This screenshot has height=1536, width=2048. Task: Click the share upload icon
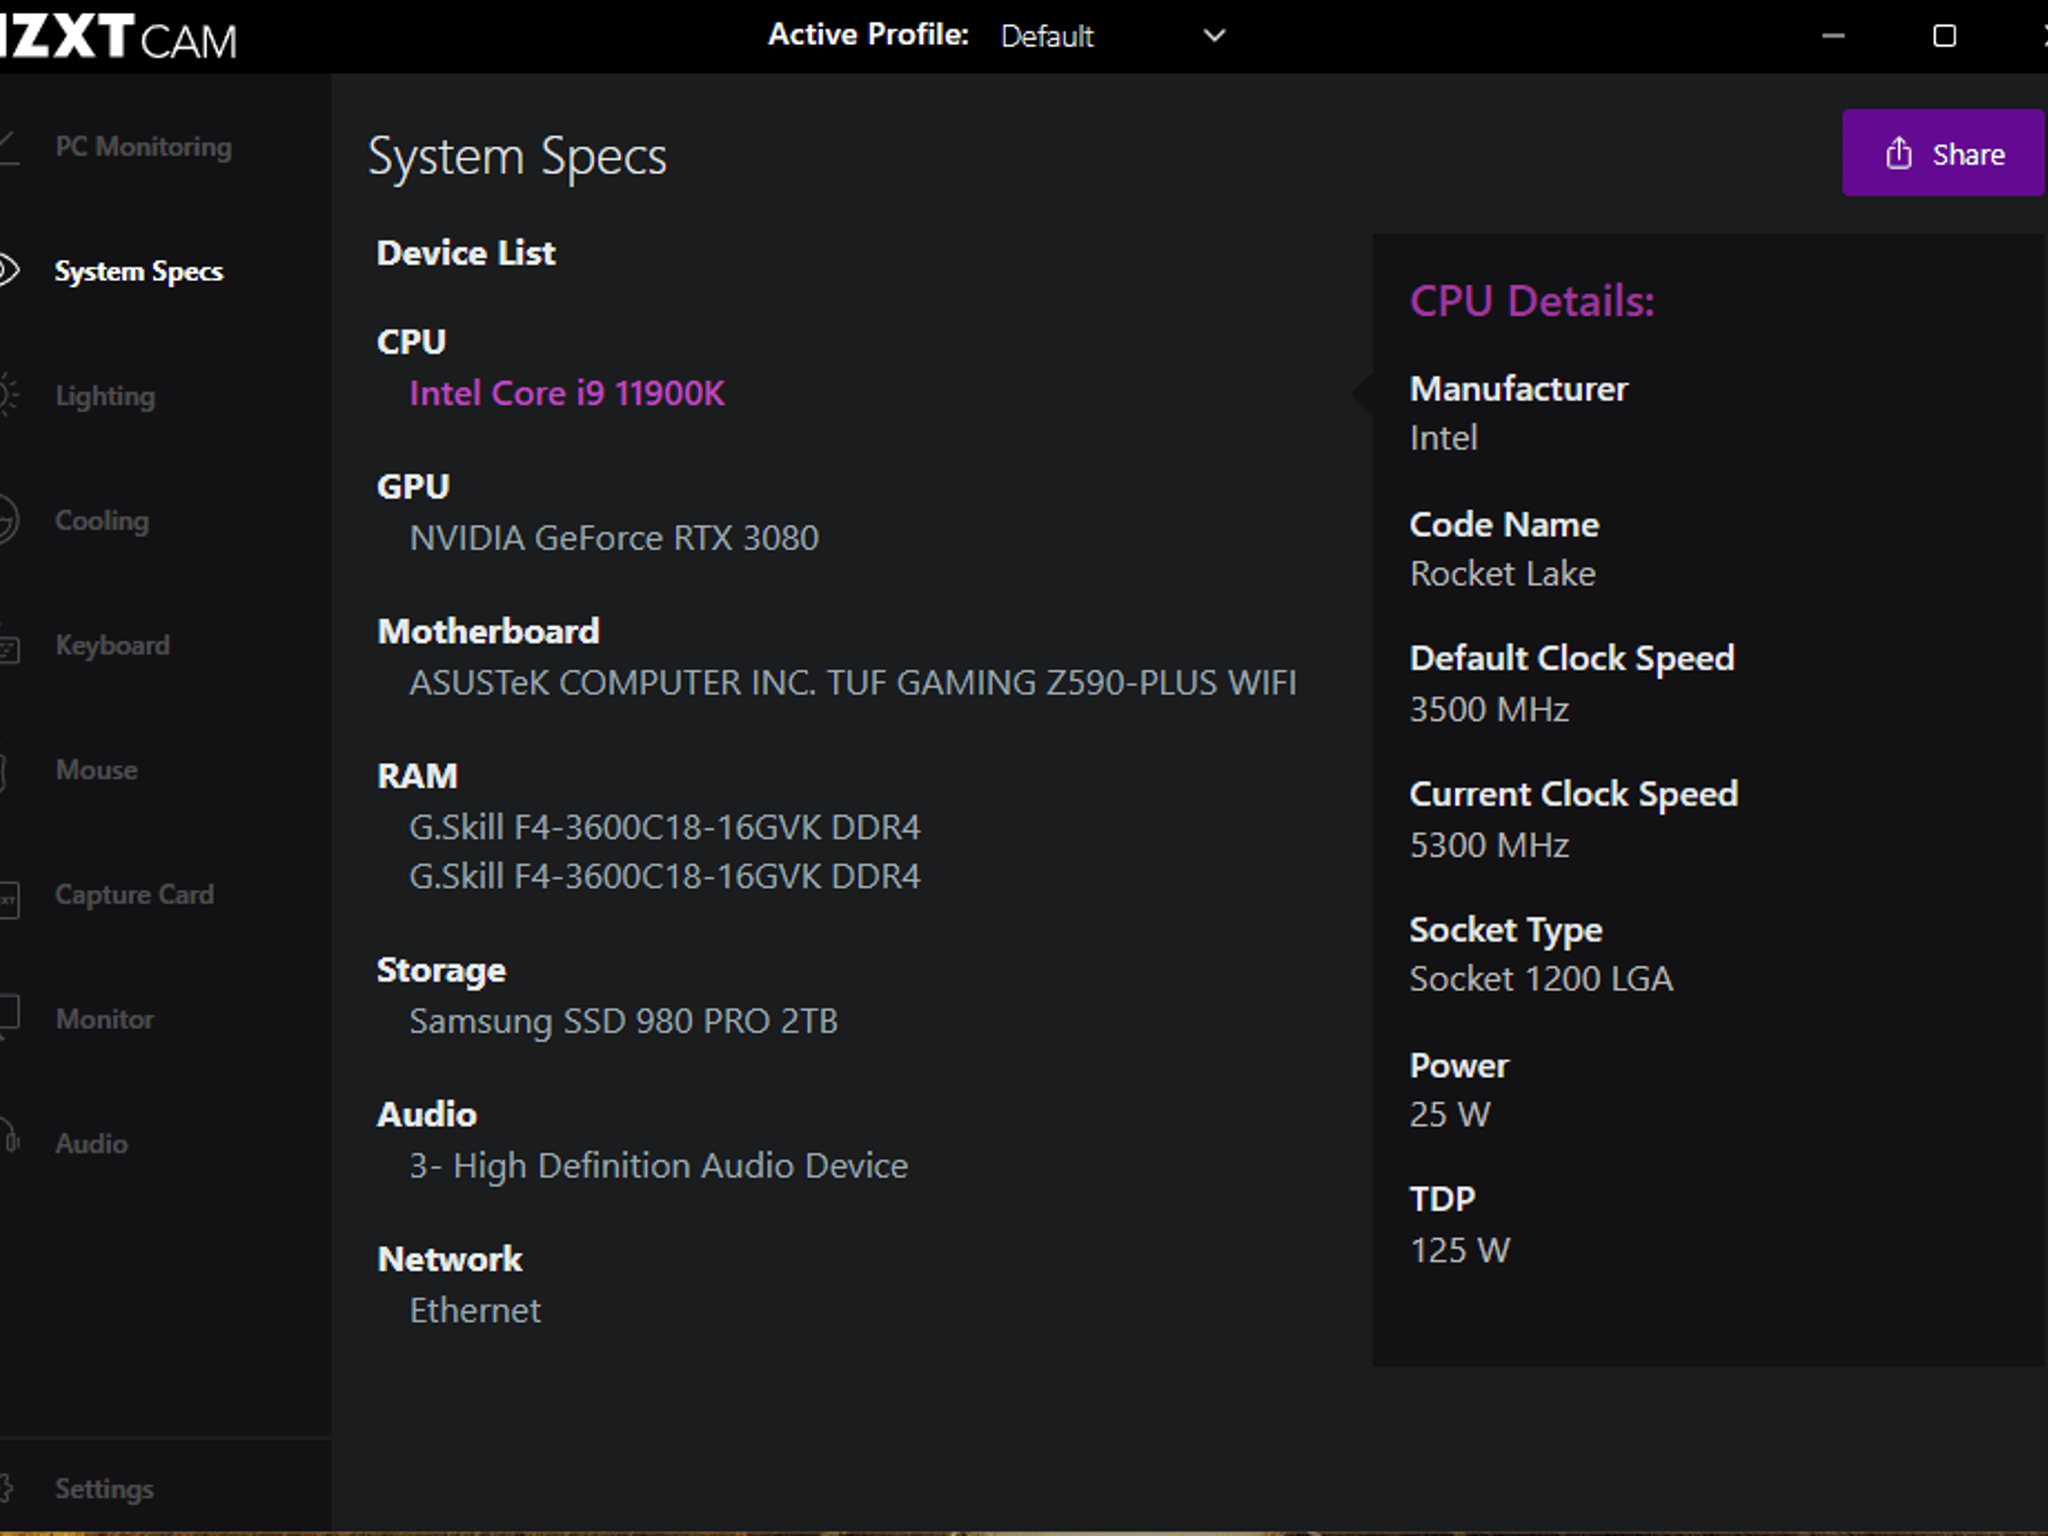click(1898, 153)
